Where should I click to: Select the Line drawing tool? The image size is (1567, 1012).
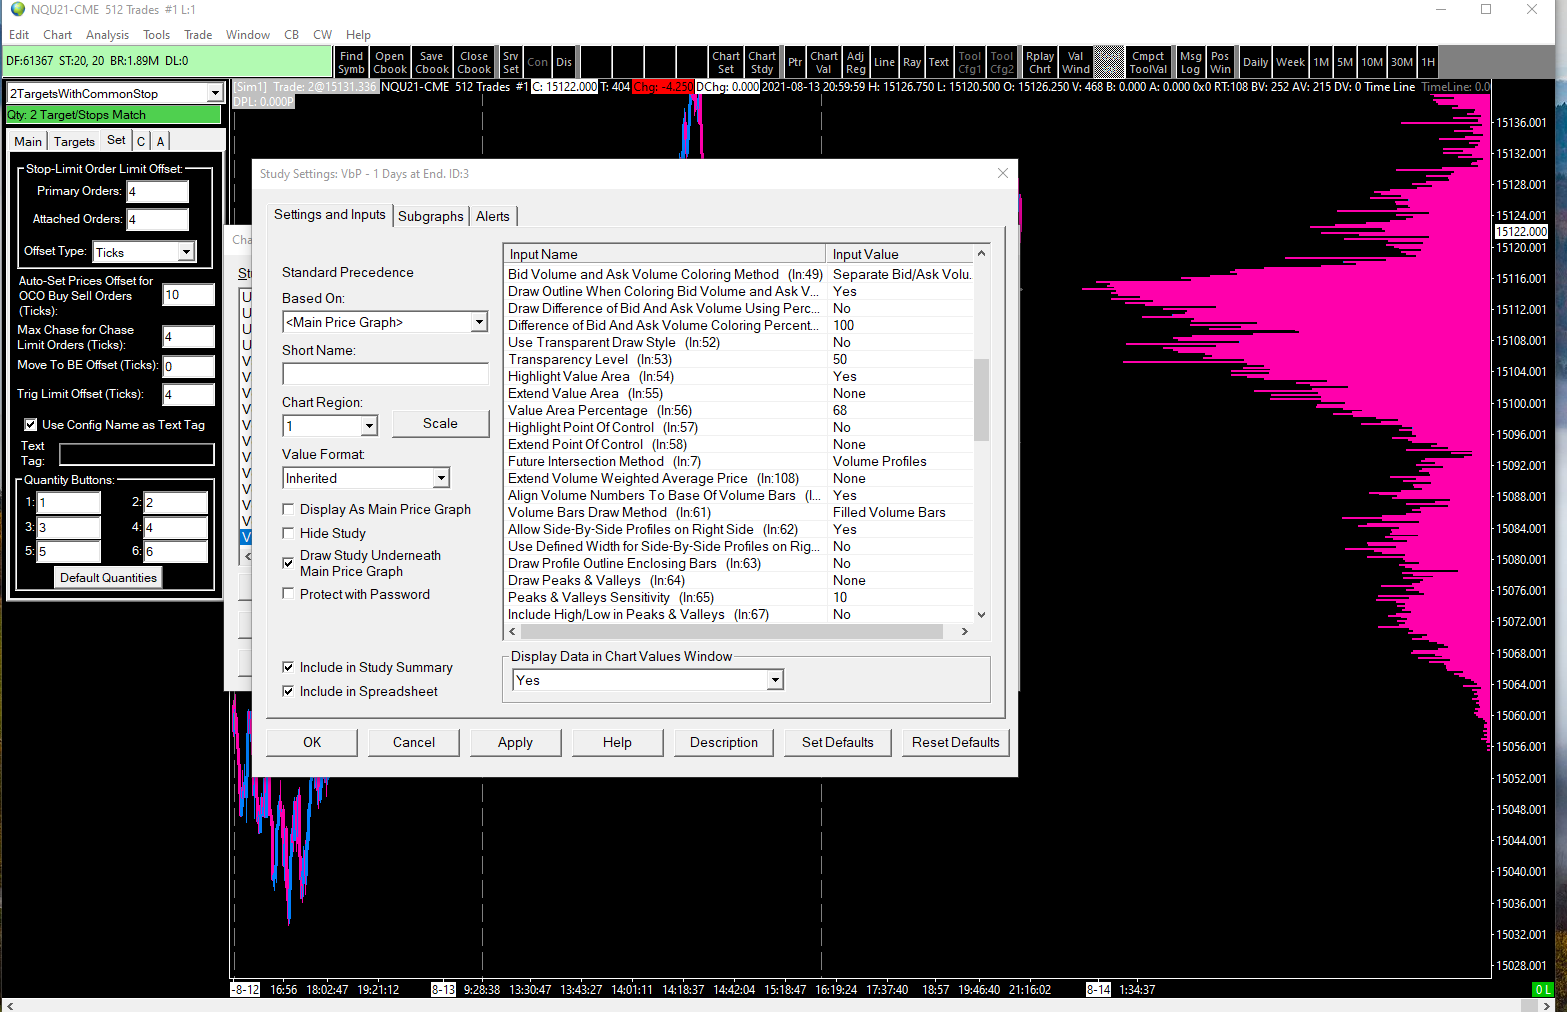pyautogui.click(x=884, y=62)
